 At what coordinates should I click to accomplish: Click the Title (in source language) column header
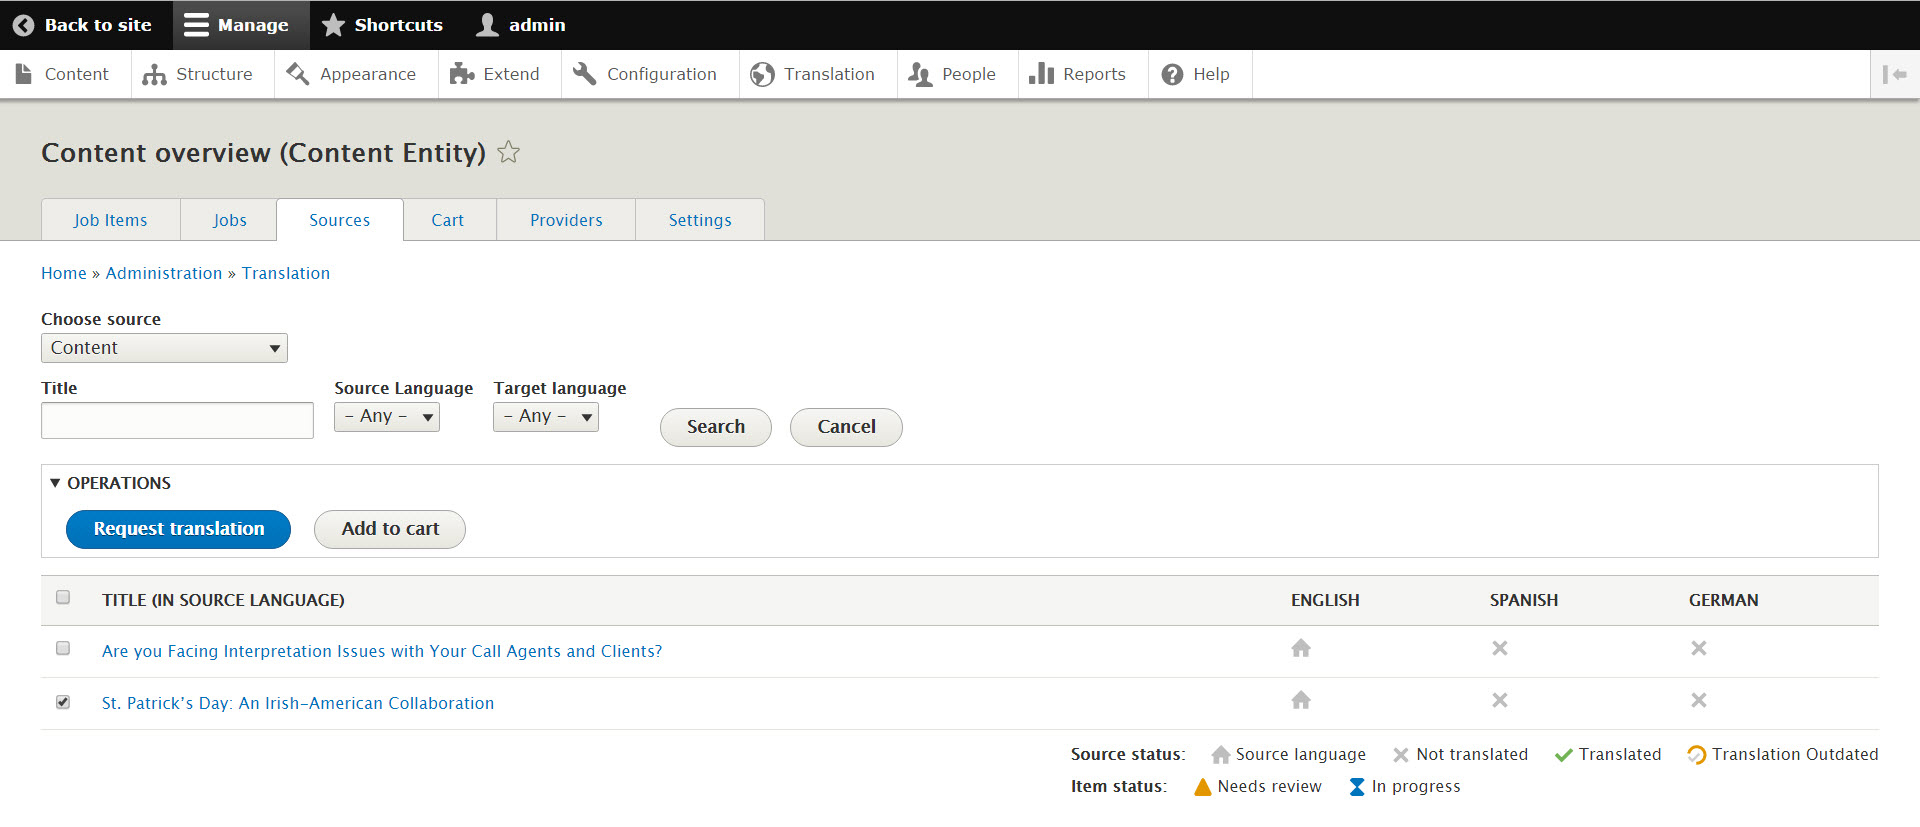coord(223,600)
